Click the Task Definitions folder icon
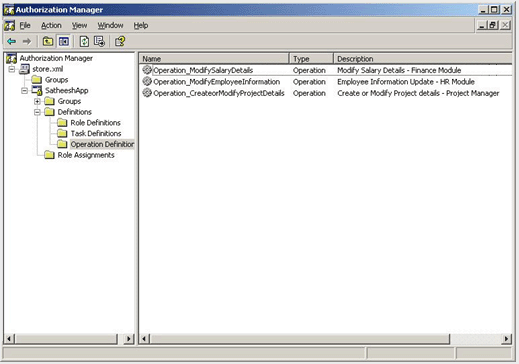 (x=62, y=133)
